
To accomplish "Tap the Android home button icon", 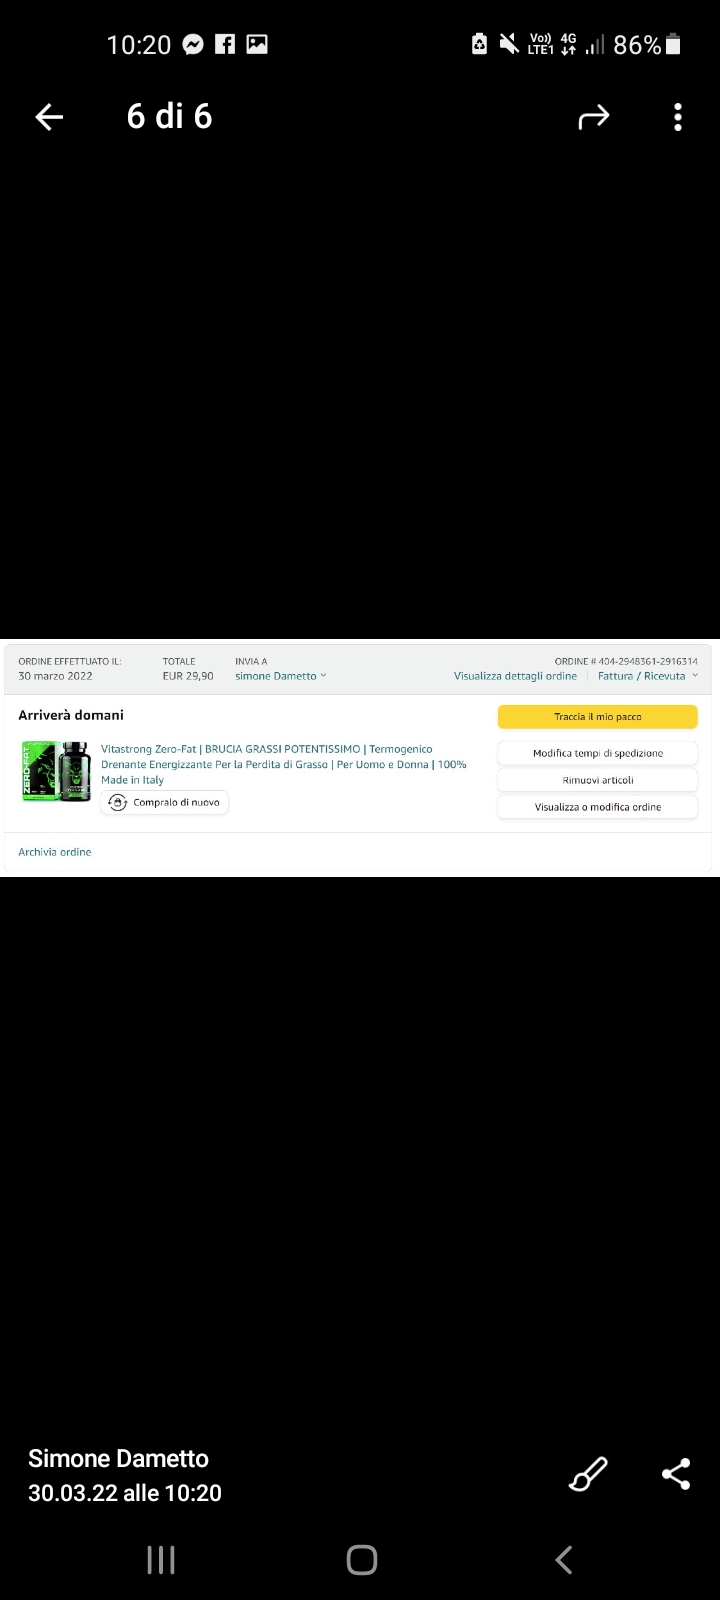I will [x=361, y=1560].
